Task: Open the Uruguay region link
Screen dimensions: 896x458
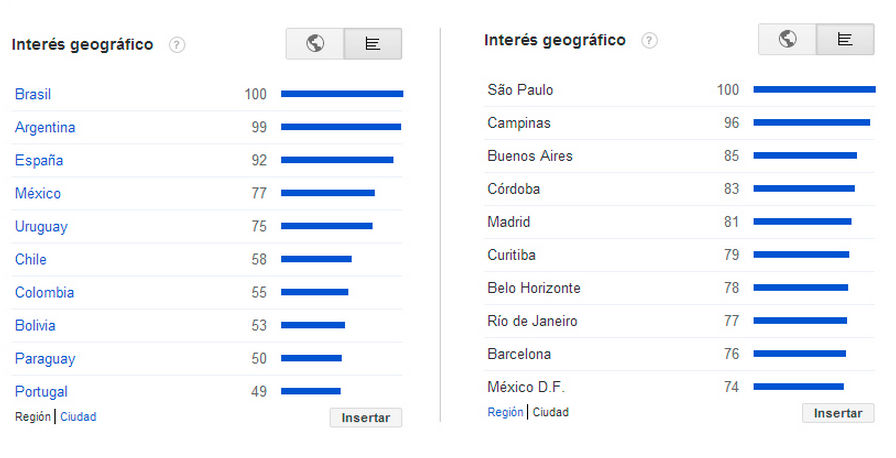Action: pyautogui.click(x=41, y=226)
